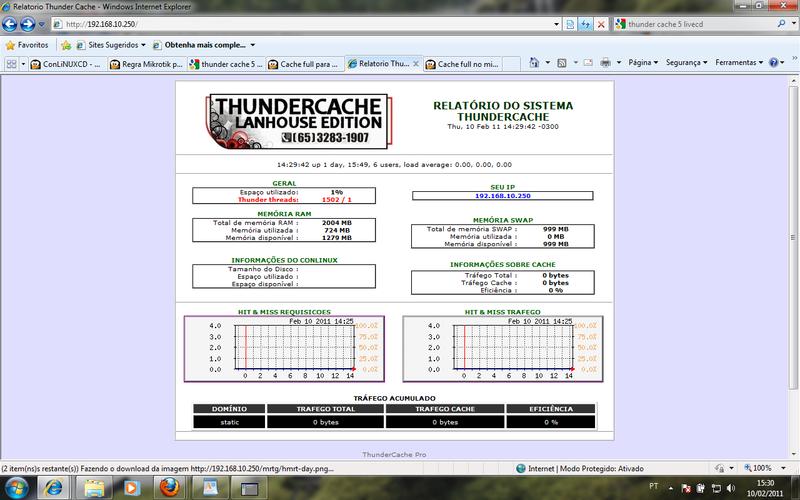Expand the RSS feeds dropdown arrow

(576, 62)
